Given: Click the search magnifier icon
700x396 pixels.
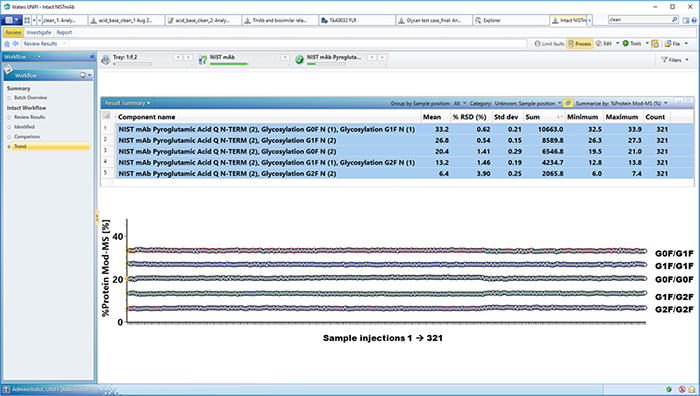Looking at the screenshot, I should 675,20.
